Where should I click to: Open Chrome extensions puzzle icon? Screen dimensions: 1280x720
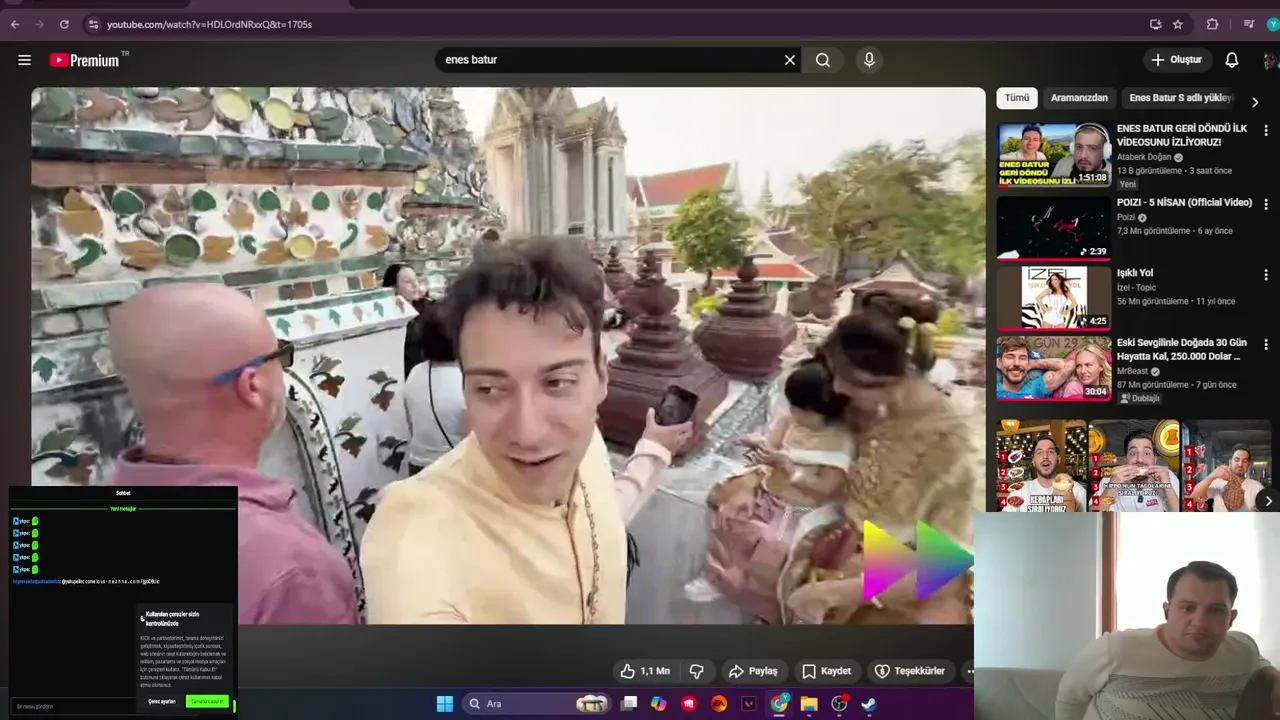coord(1213,24)
